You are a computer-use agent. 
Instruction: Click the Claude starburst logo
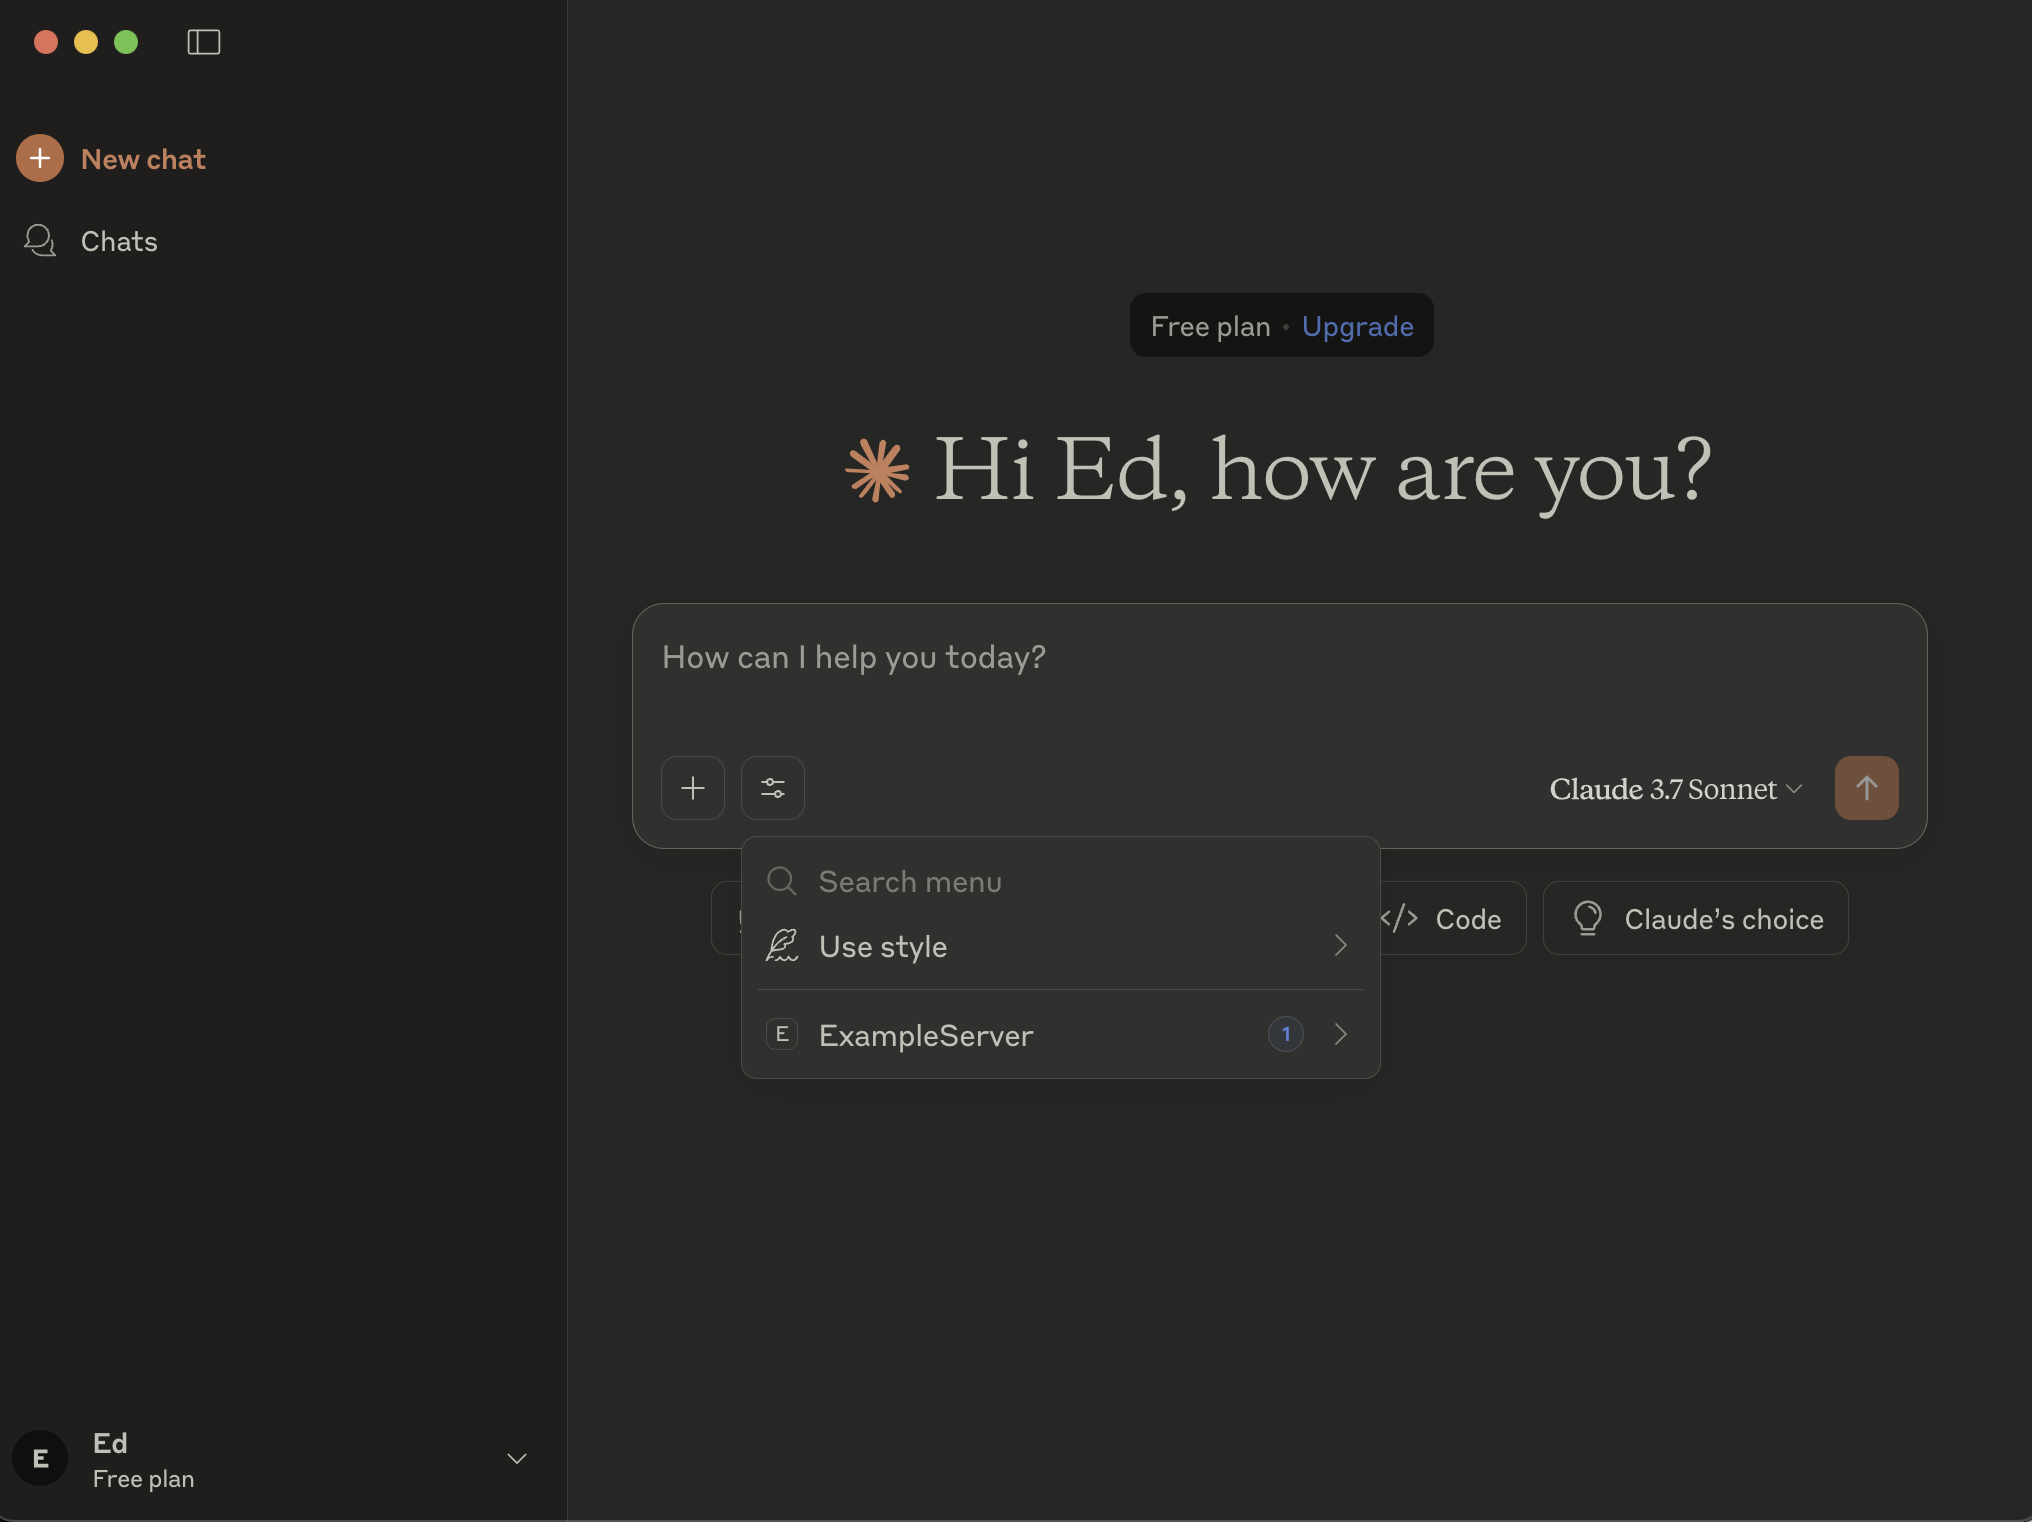877,470
